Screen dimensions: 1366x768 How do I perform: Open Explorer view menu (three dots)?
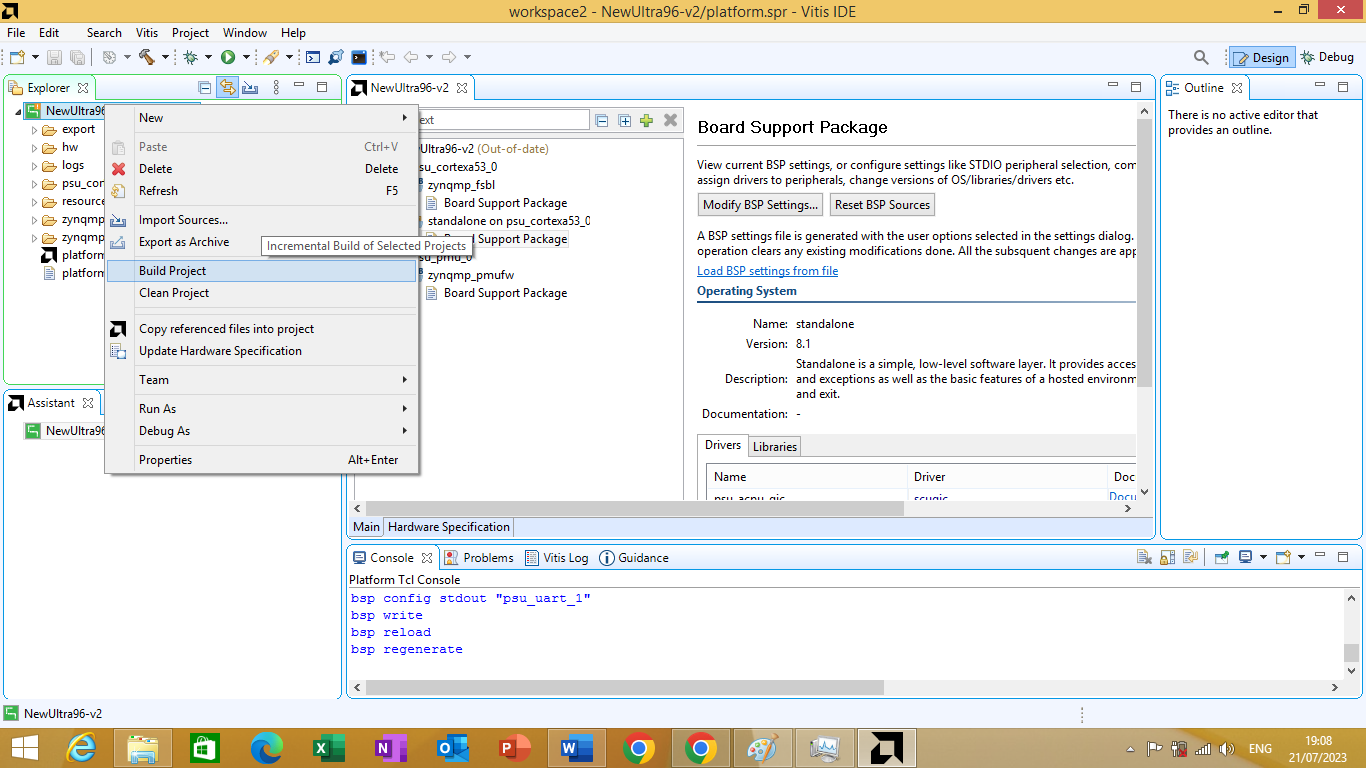point(276,88)
